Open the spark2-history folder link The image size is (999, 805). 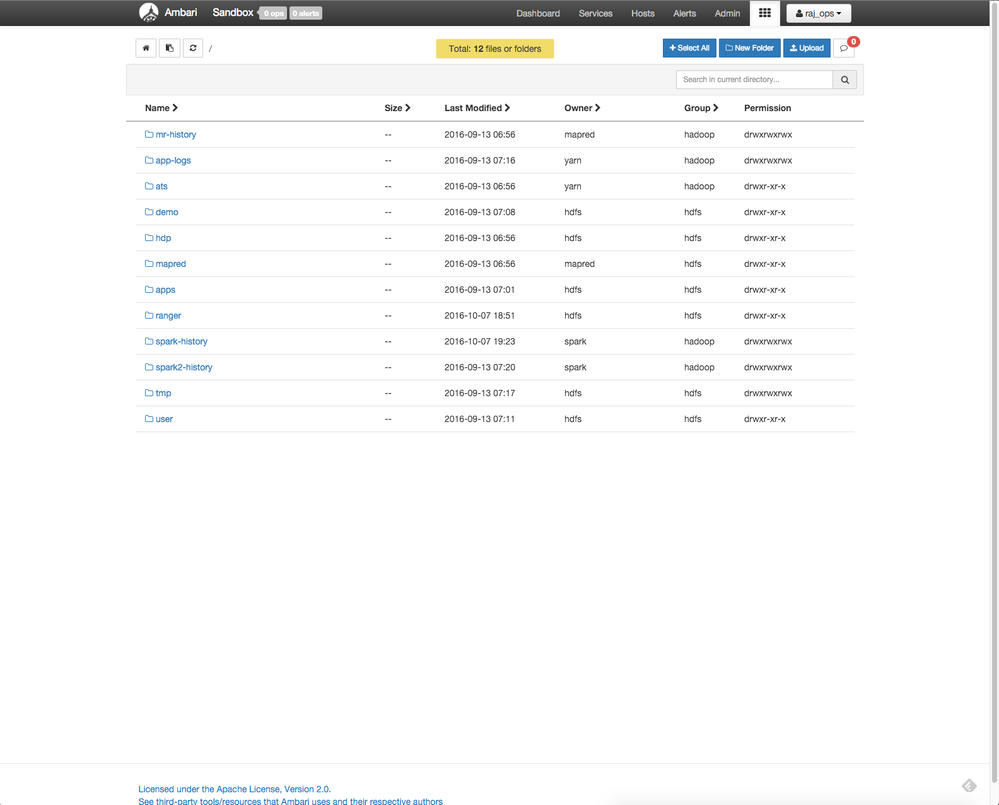(183, 367)
